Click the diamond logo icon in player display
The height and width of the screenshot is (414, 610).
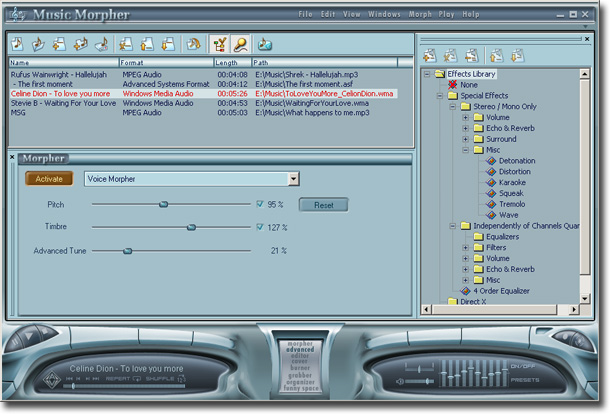click(x=52, y=380)
